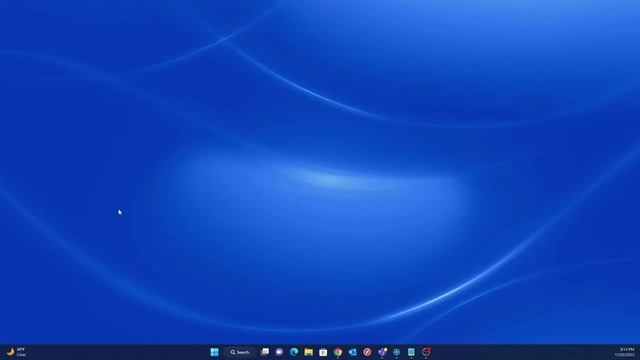
Task: Open the clock and date panel
Action: [x=625, y=352]
